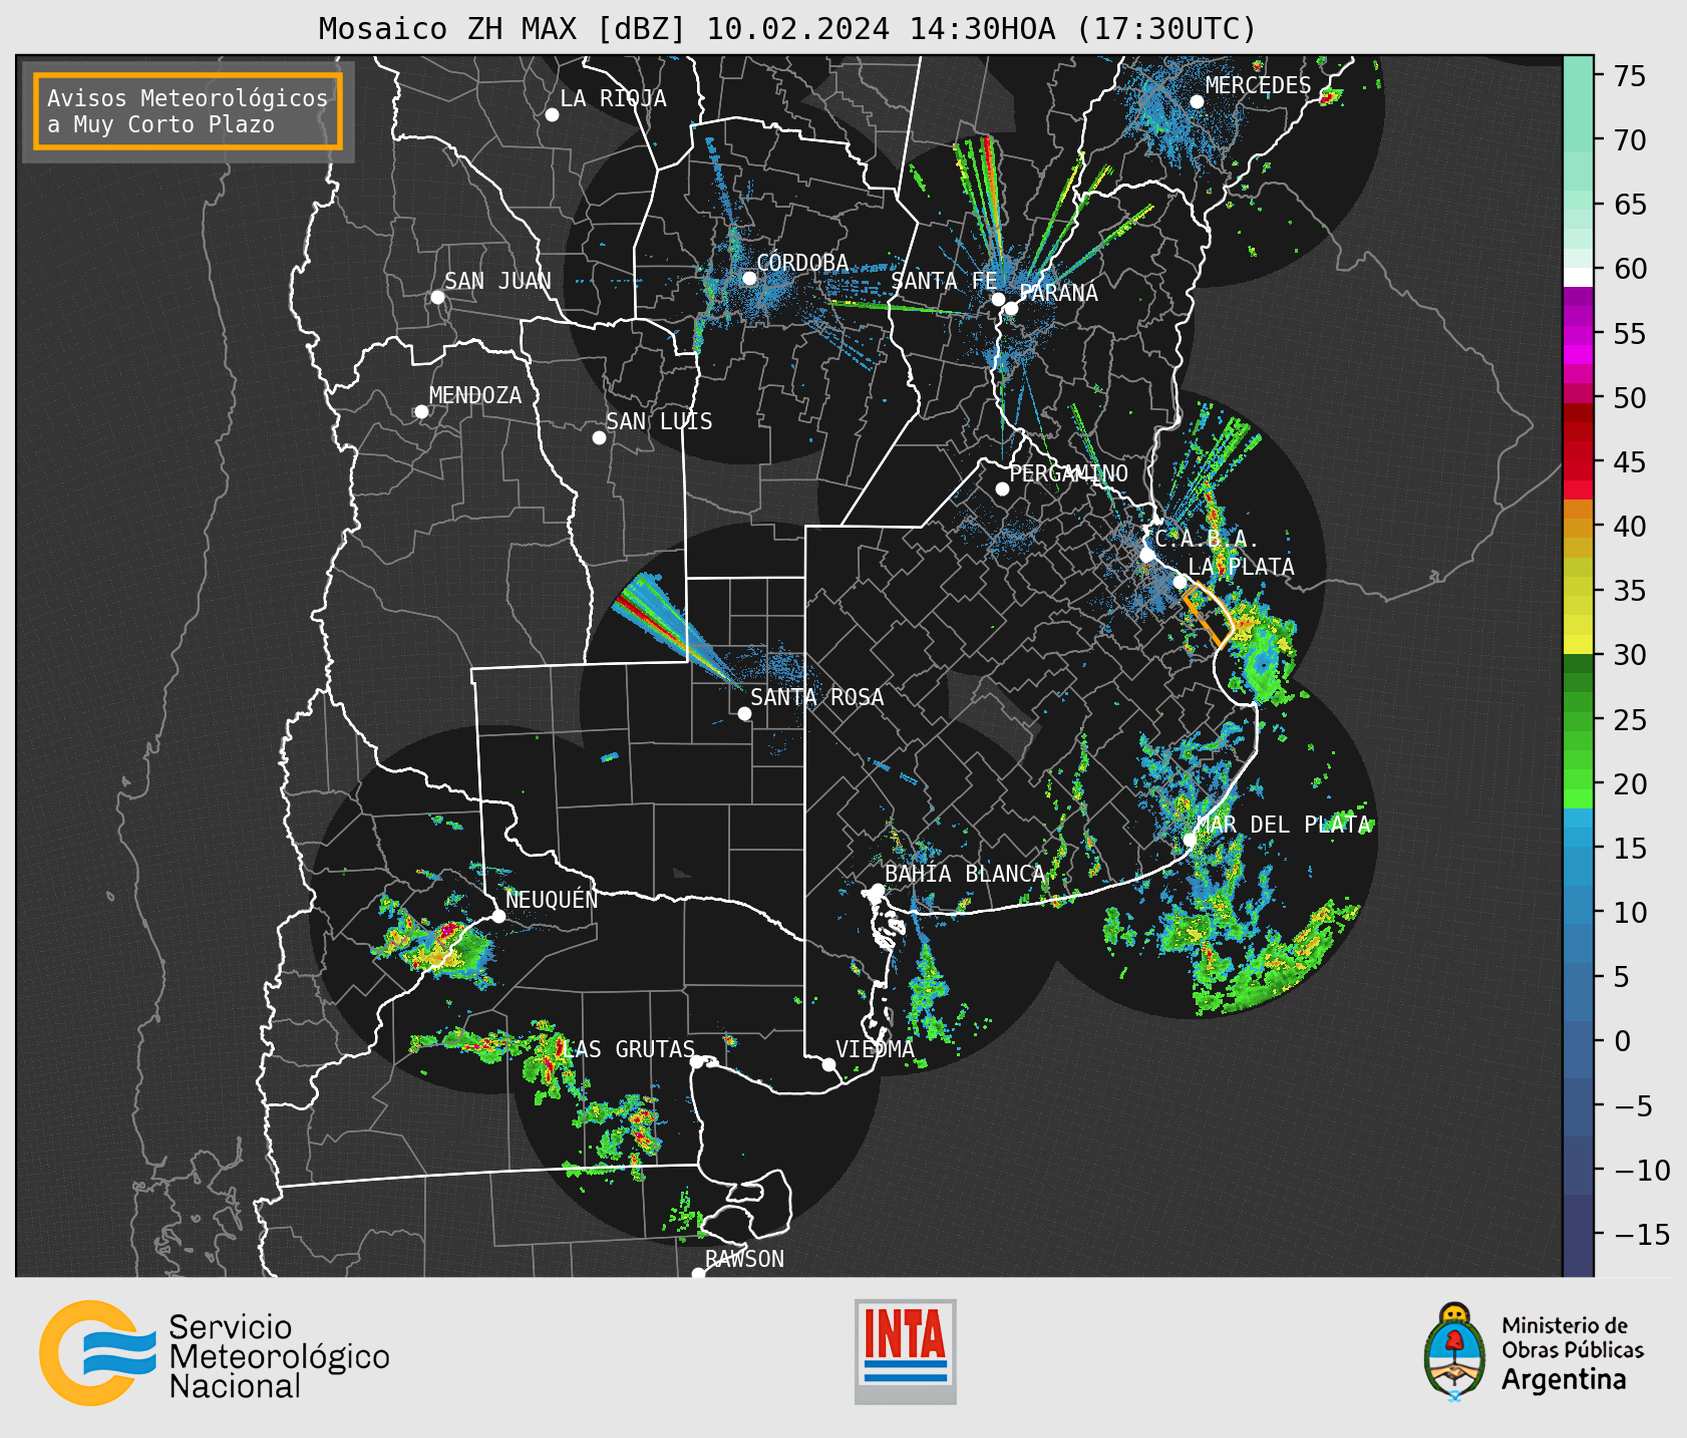Click the PERGAMINO city marker dot
The image size is (1687, 1438).
pyautogui.click(x=1002, y=489)
